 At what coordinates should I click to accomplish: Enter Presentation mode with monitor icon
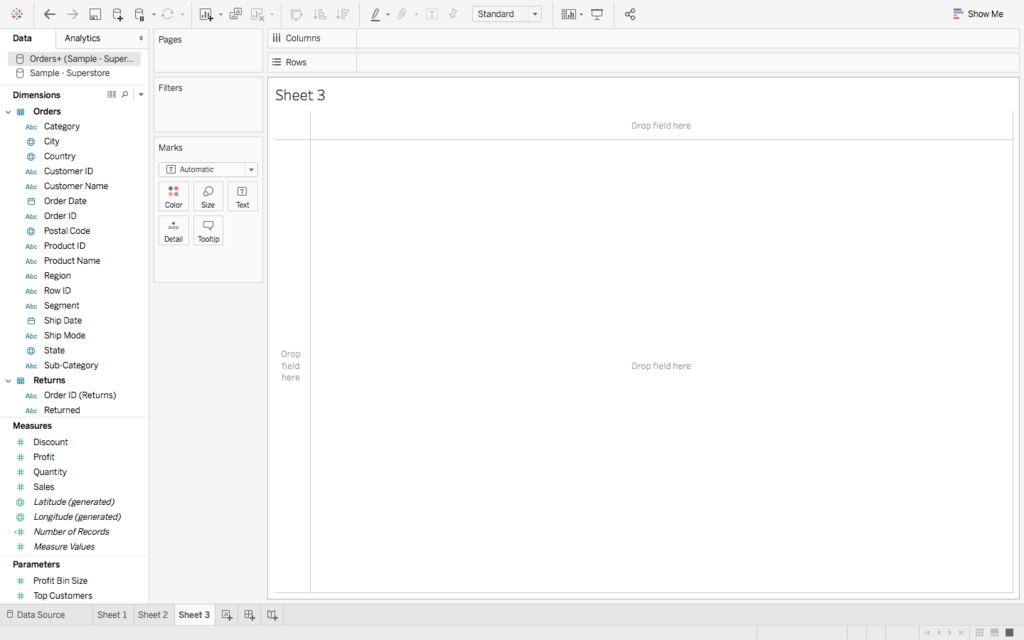[x=597, y=14]
